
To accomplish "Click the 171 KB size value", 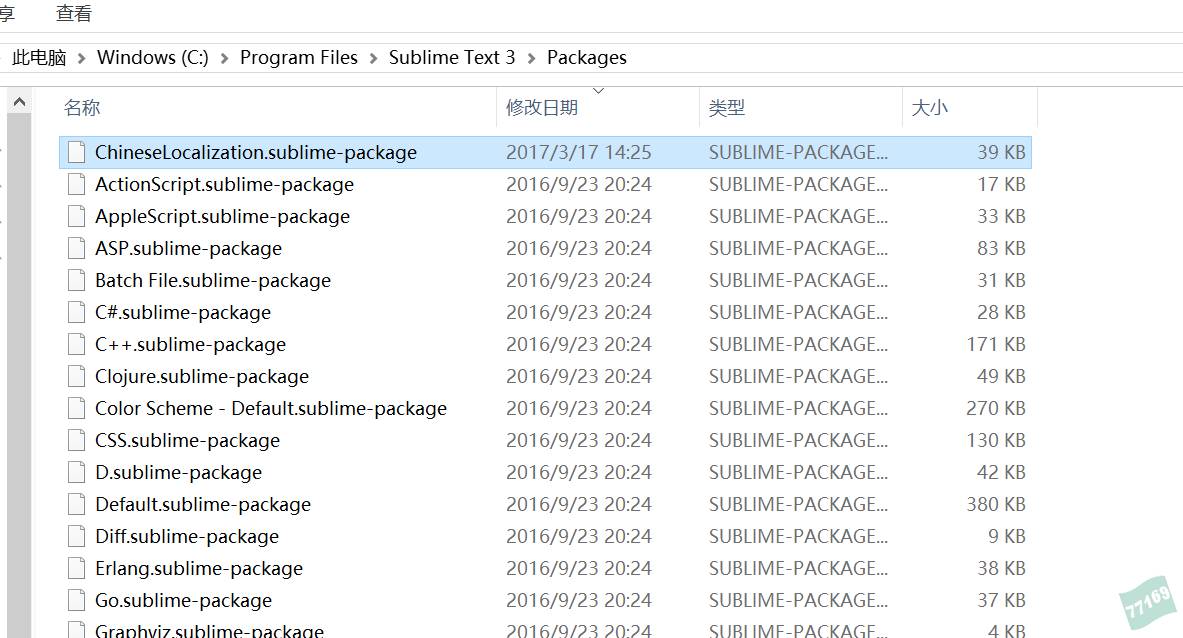I will 996,344.
